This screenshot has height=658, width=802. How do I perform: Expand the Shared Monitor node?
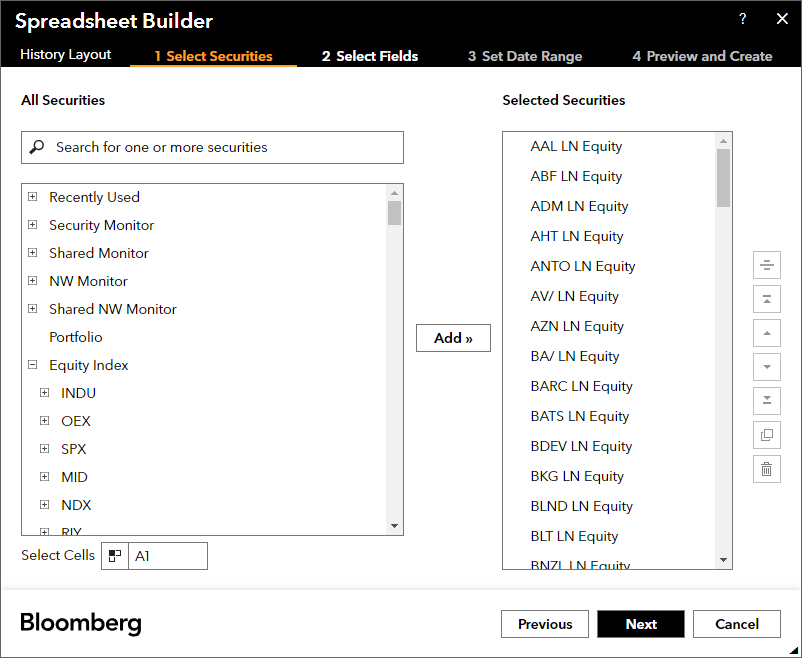[33, 252]
